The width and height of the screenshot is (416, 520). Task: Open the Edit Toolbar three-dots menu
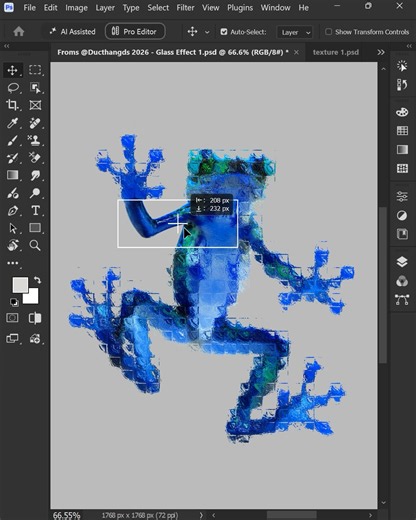[13, 263]
